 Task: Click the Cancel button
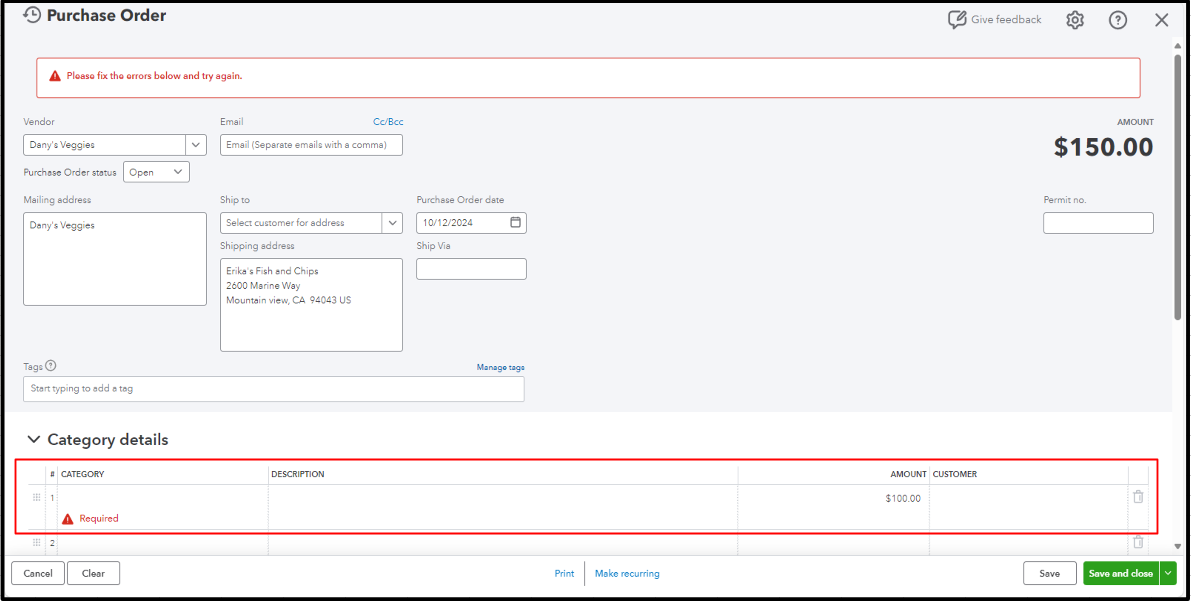[38, 574]
